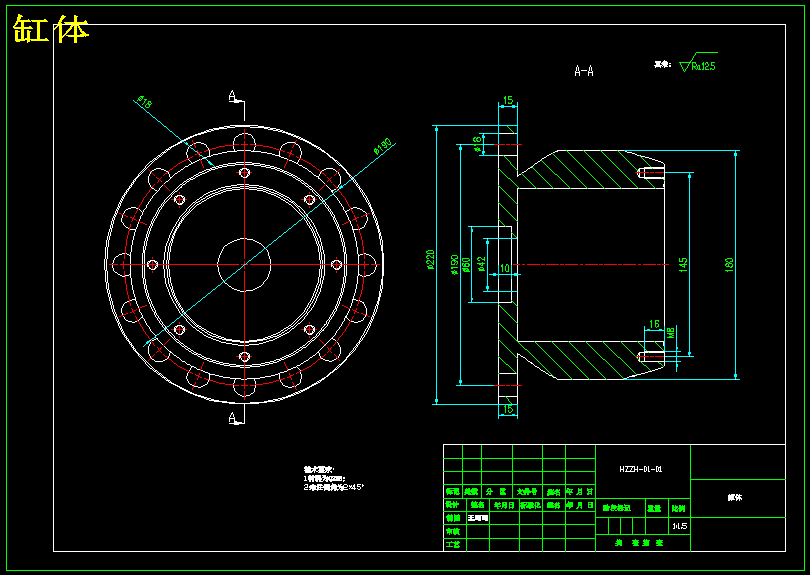Click the ø42 bore dimension
This screenshot has height=575, width=810.
click(482, 264)
